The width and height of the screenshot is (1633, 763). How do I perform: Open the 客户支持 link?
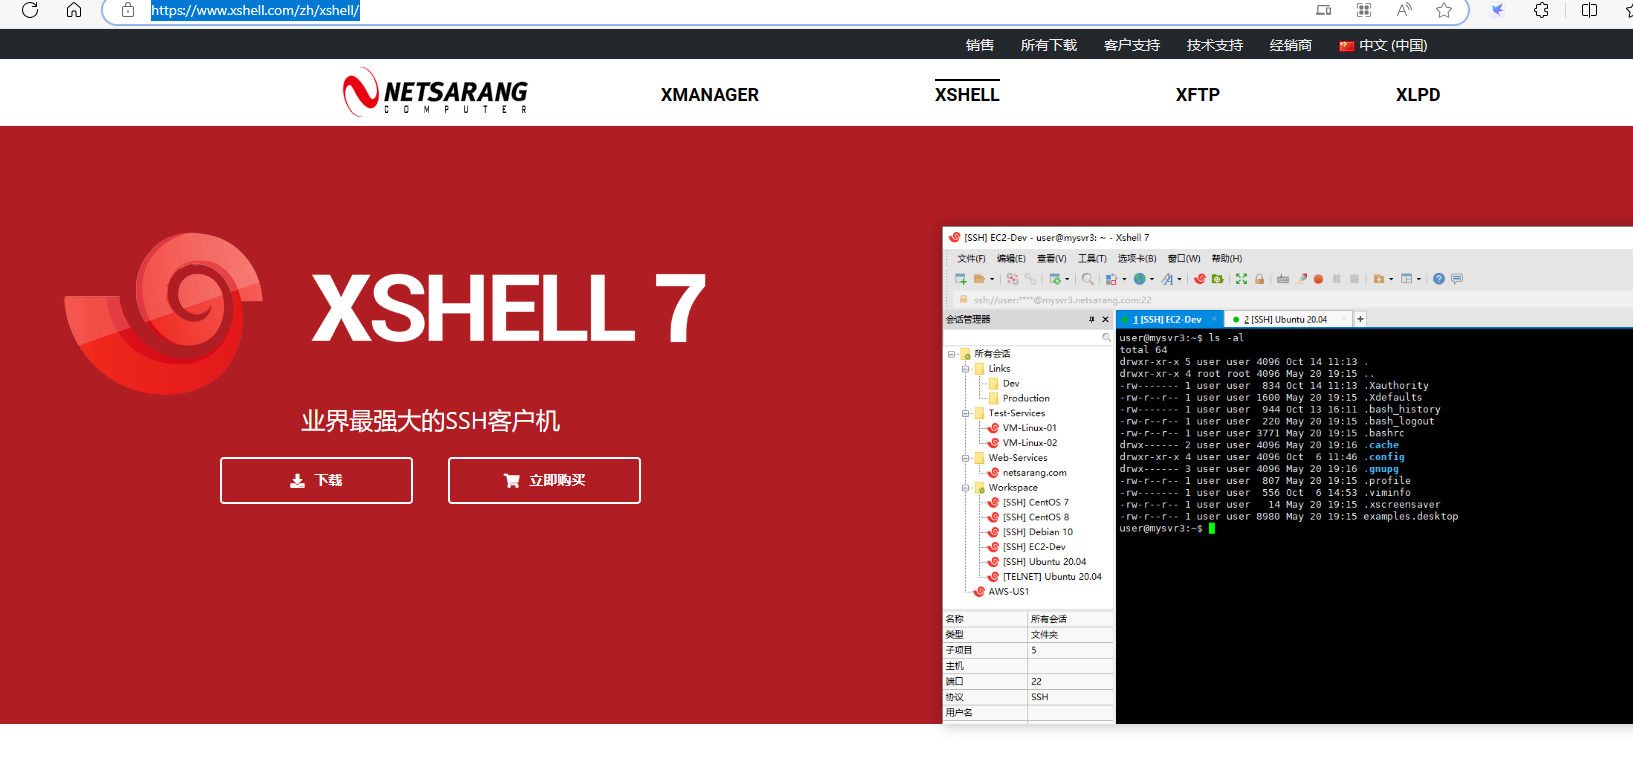pyautogui.click(x=1132, y=45)
